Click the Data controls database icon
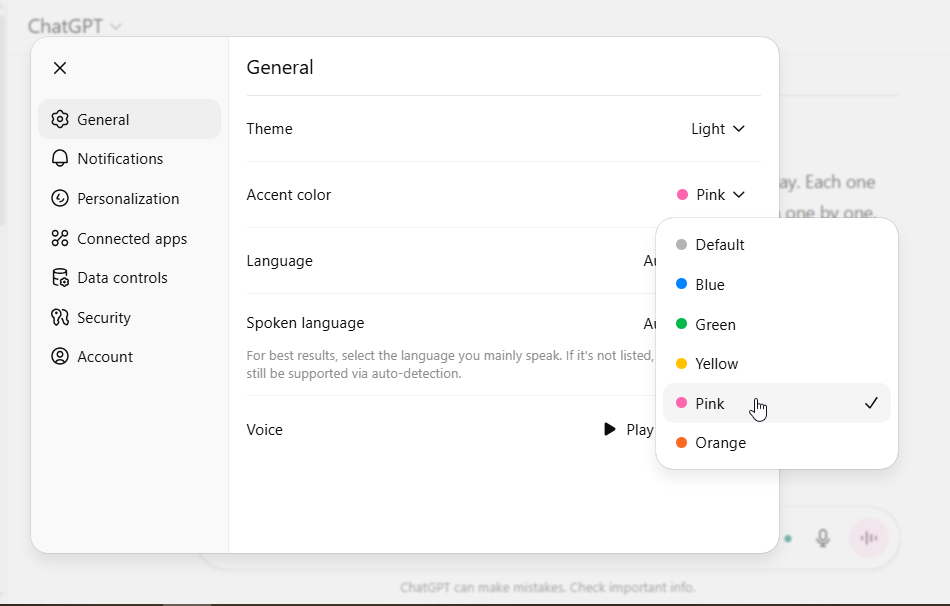This screenshot has height=606, width=950. [x=60, y=278]
